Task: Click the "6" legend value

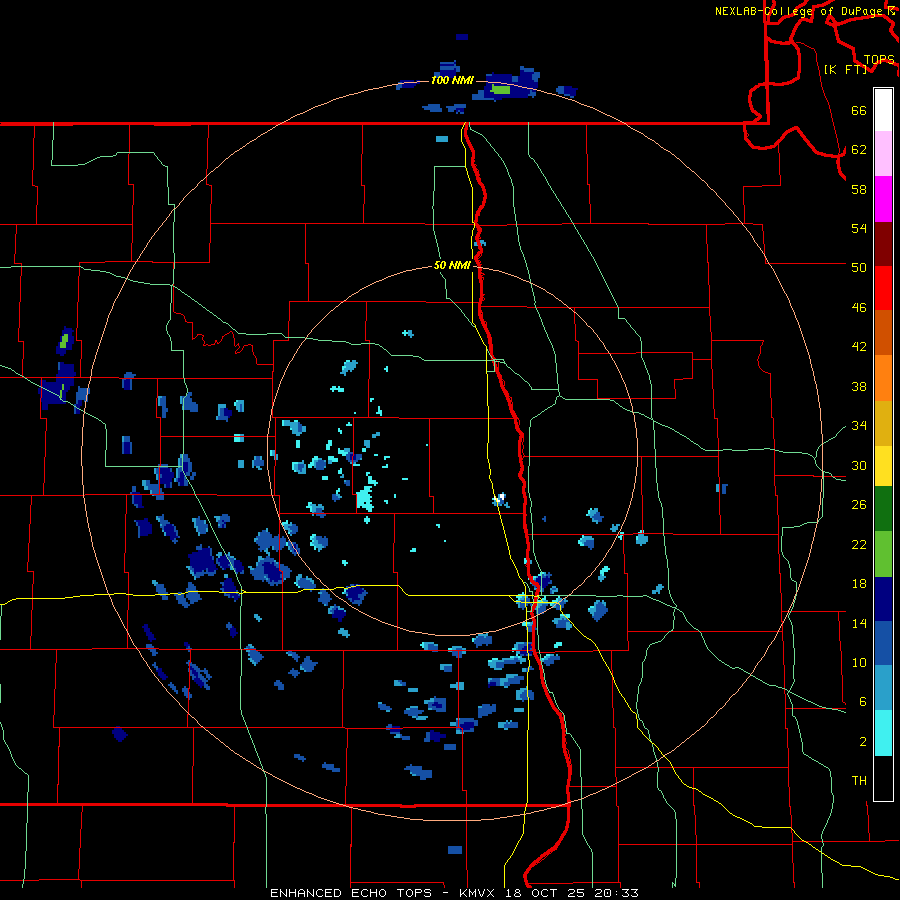Action: coord(863,701)
